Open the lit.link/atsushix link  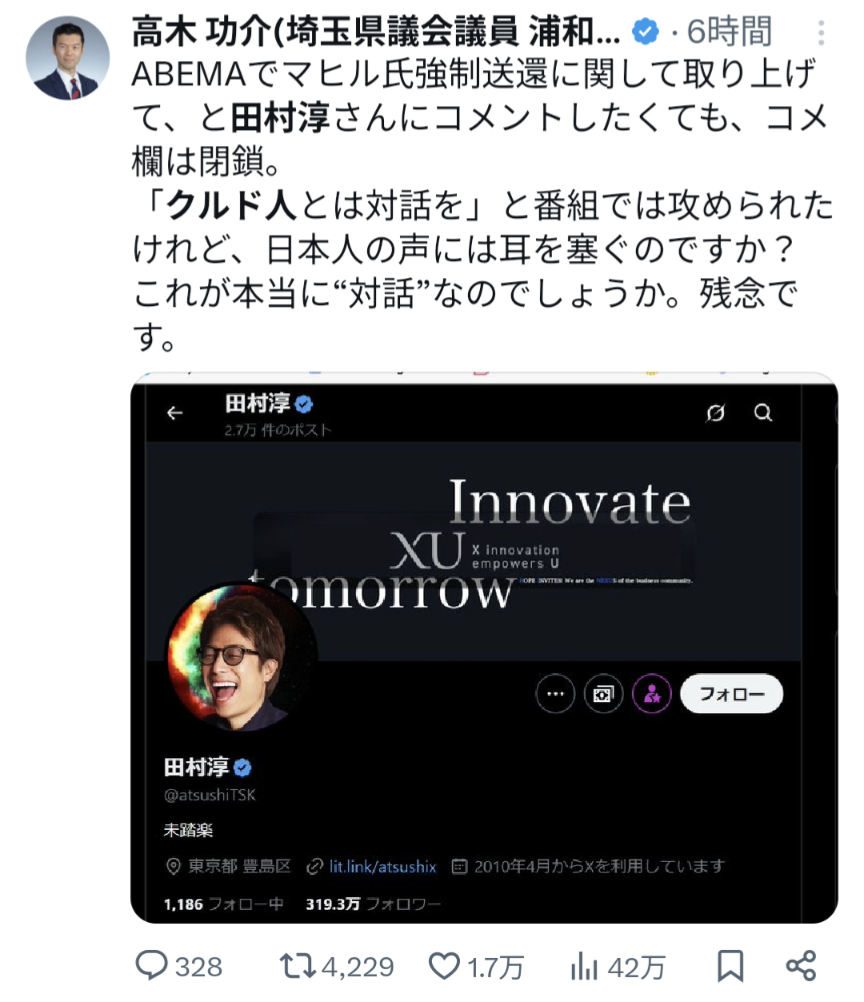pos(382,867)
